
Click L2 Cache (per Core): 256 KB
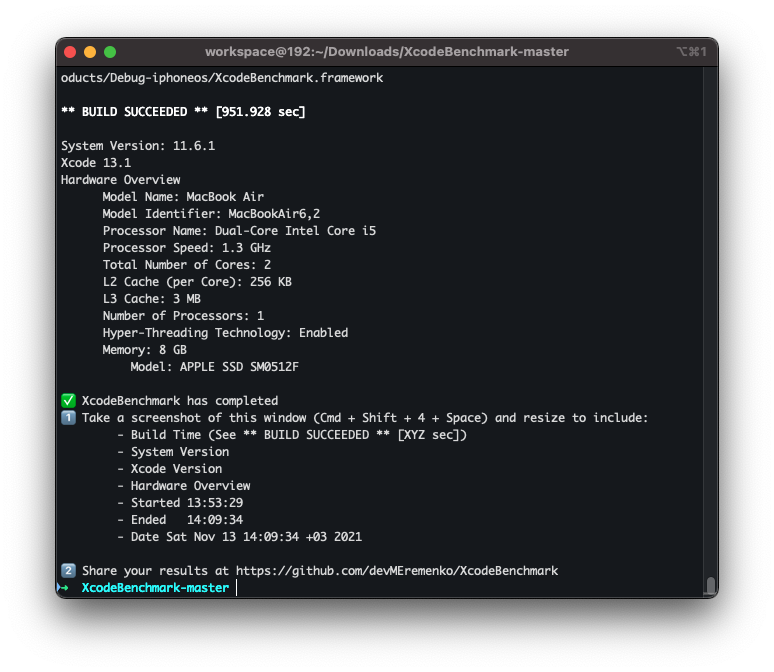click(197, 282)
